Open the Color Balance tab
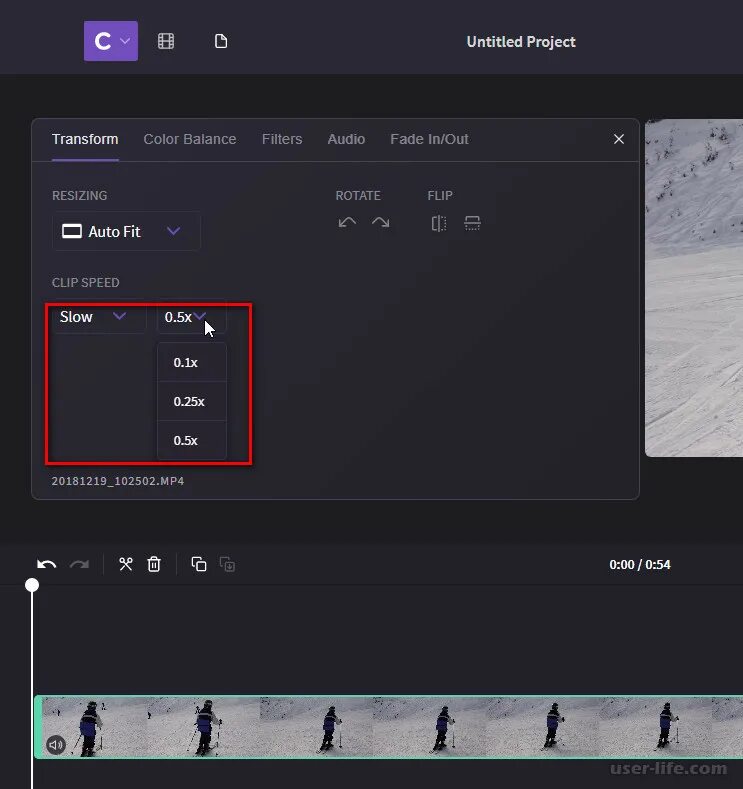743x789 pixels. 190,139
